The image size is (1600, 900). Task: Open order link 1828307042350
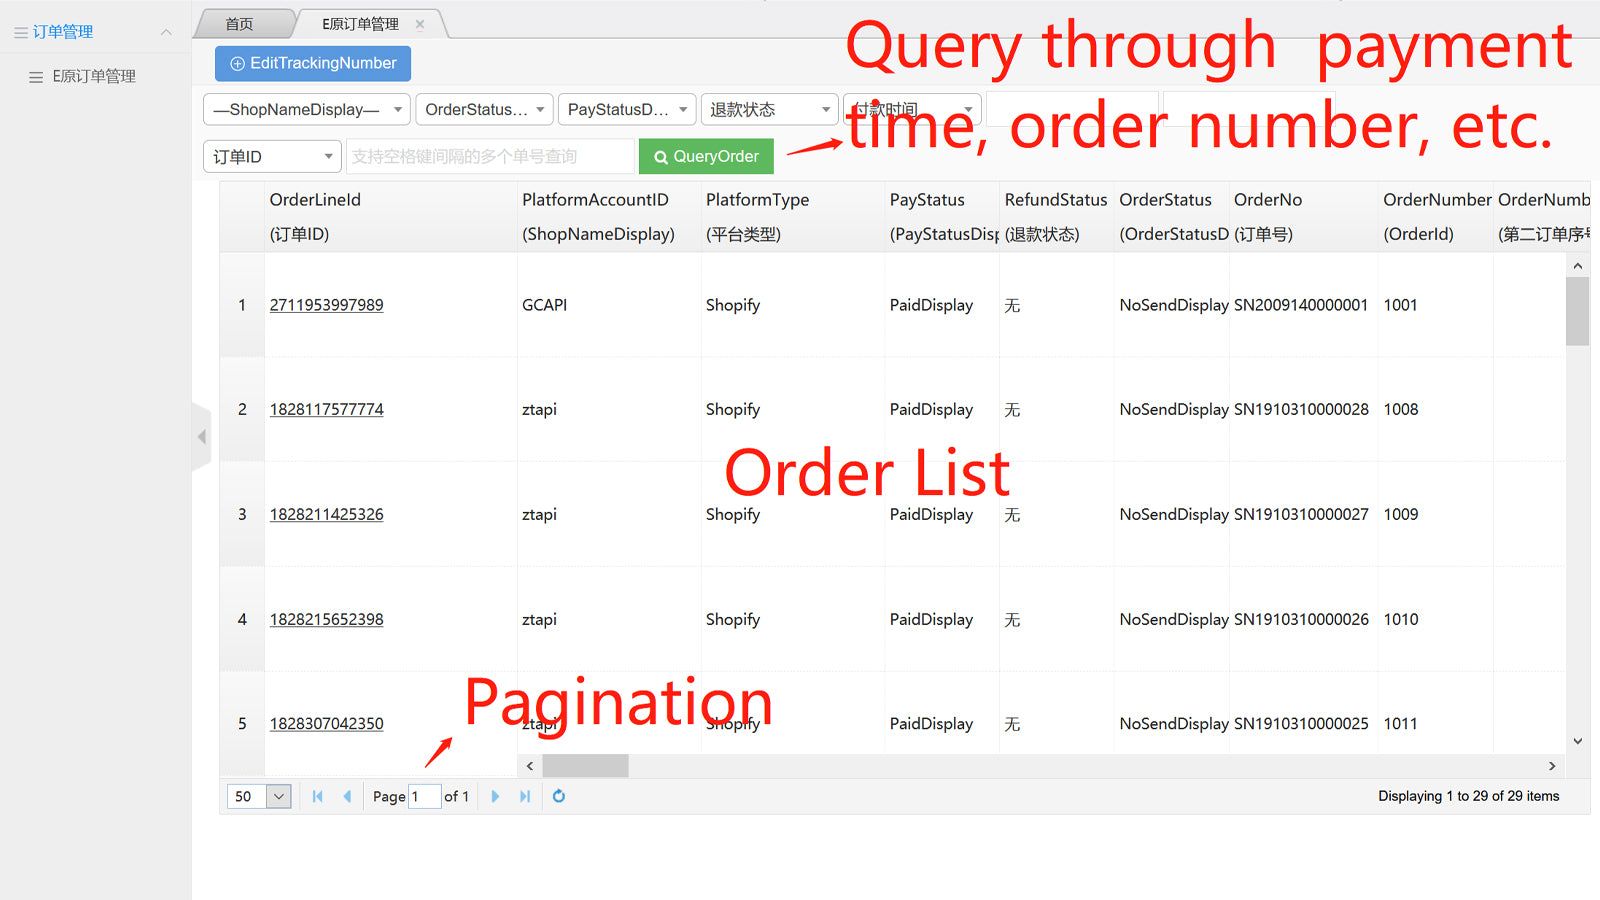tap(326, 723)
